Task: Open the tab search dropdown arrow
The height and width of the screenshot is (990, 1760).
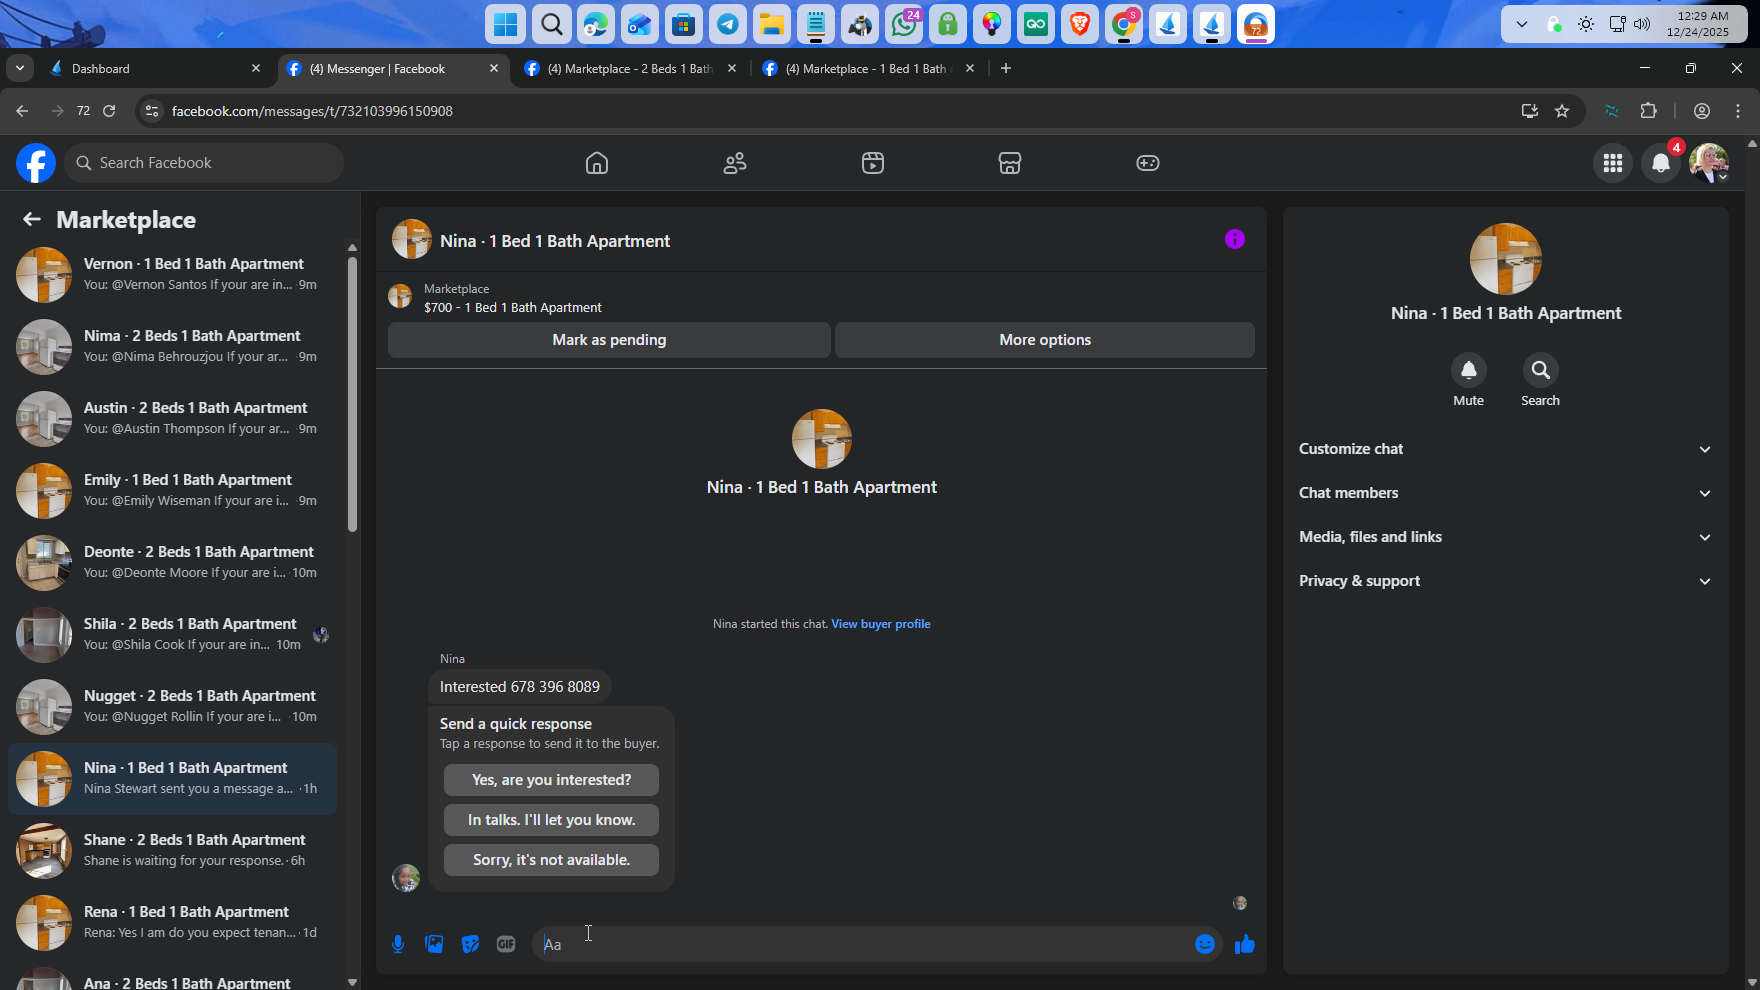Action: pos(20,68)
